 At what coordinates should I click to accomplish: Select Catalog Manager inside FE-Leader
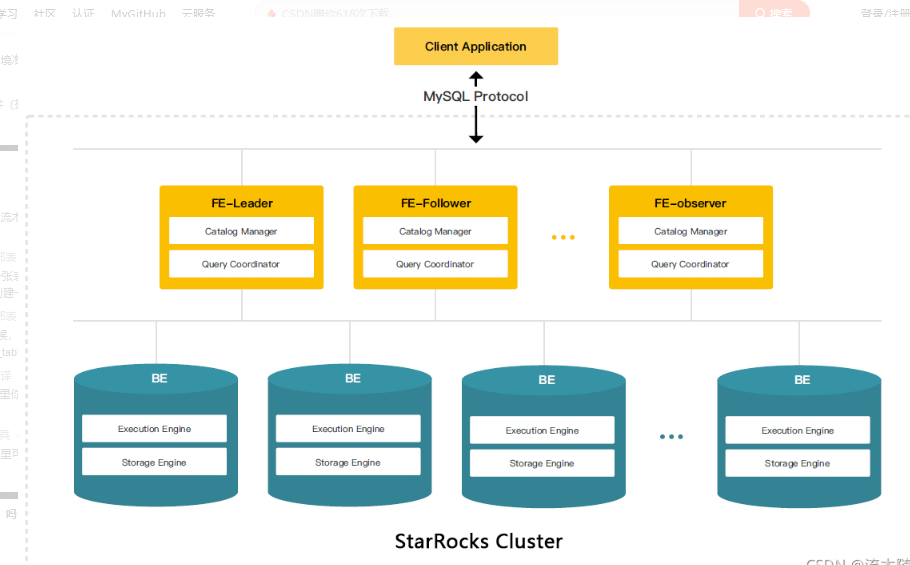pos(241,231)
